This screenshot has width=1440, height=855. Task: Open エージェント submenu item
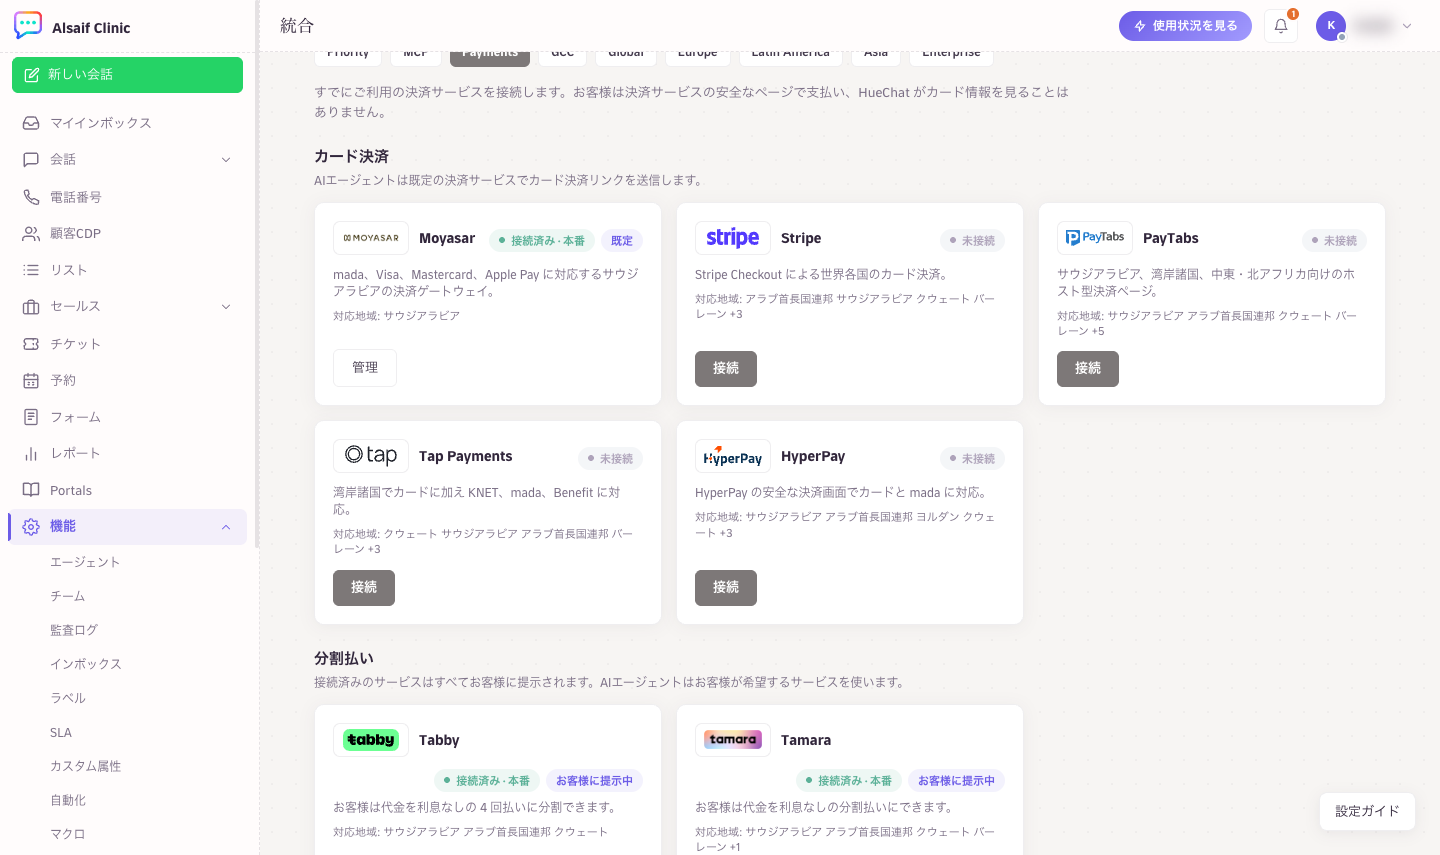pos(85,562)
